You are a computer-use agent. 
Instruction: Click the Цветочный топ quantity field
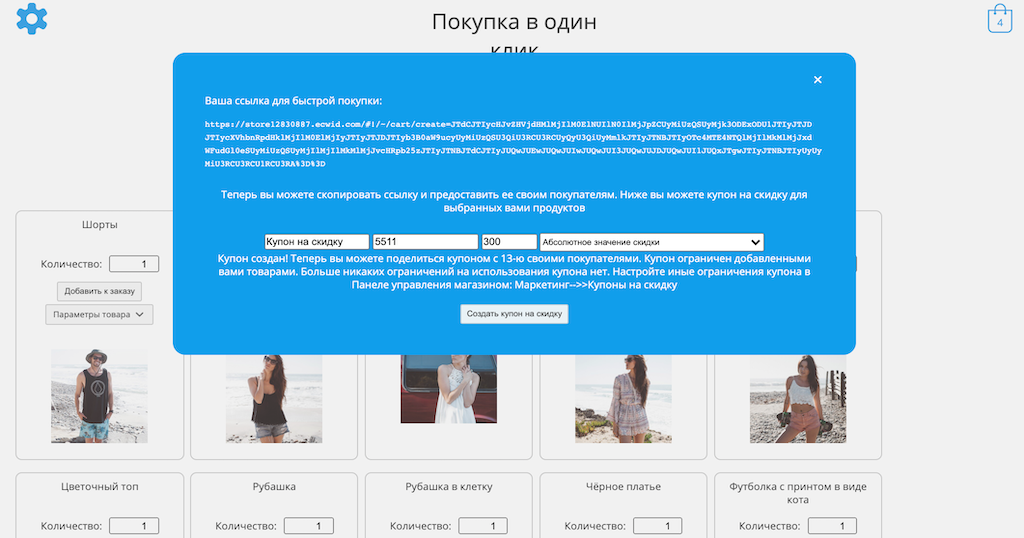point(134,526)
